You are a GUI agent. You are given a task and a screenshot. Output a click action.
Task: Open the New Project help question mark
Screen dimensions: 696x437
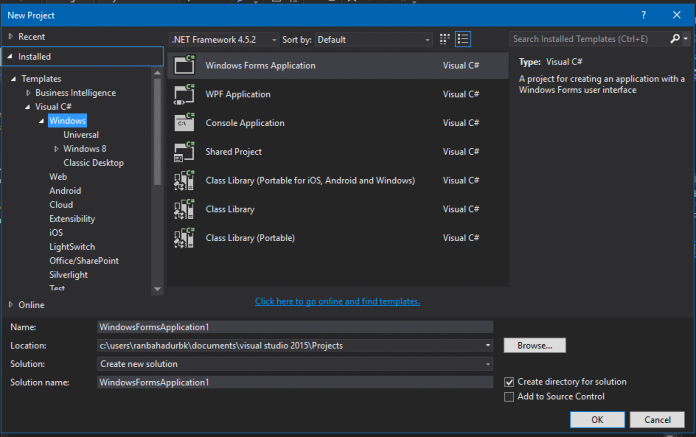click(x=644, y=15)
